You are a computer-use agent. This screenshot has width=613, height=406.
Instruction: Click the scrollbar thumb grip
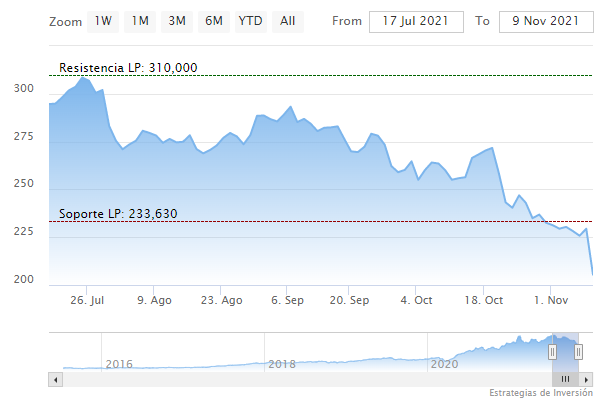click(565, 380)
